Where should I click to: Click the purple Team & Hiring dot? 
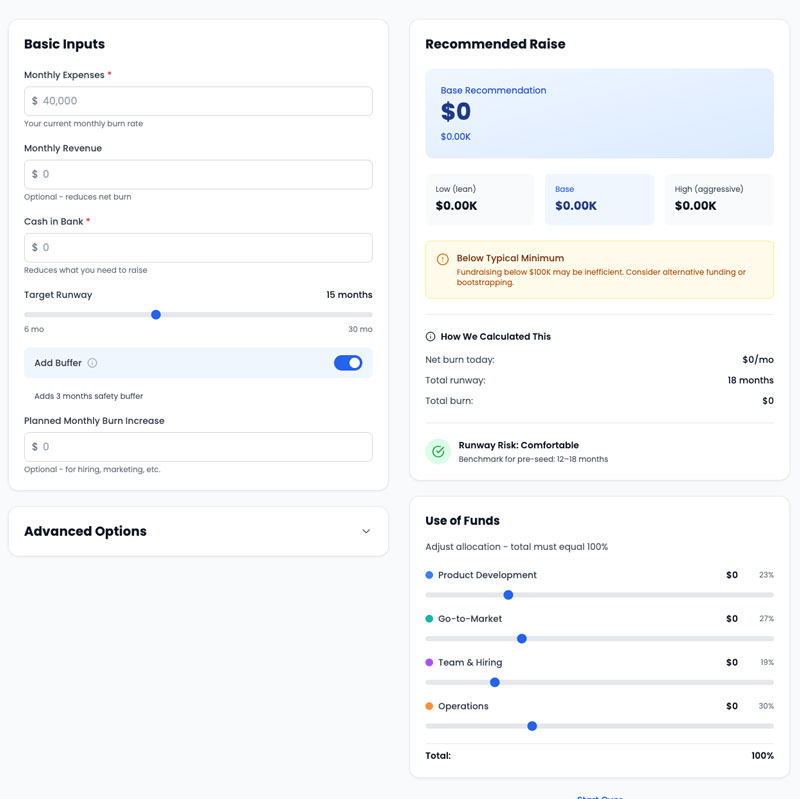click(429, 662)
